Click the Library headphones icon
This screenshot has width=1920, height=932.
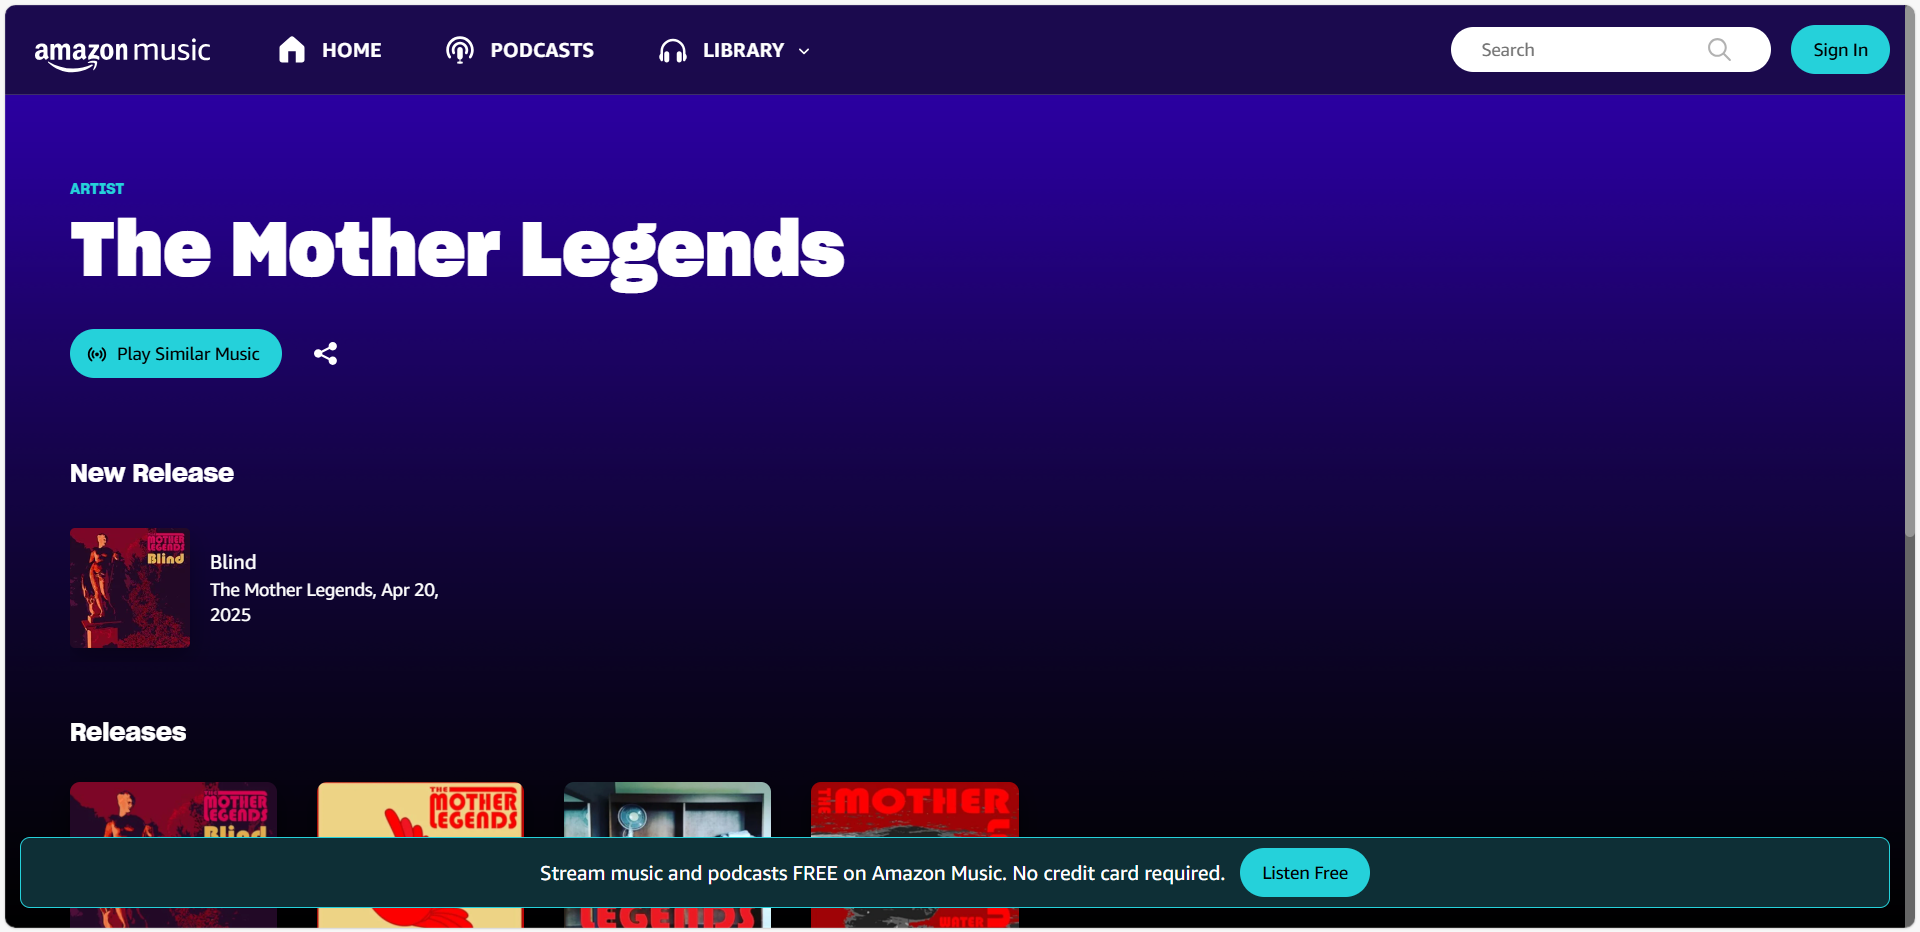[673, 51]
